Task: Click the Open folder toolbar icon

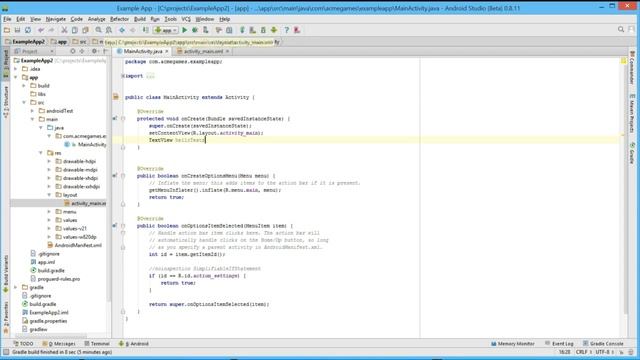Action: click(7, 30)
